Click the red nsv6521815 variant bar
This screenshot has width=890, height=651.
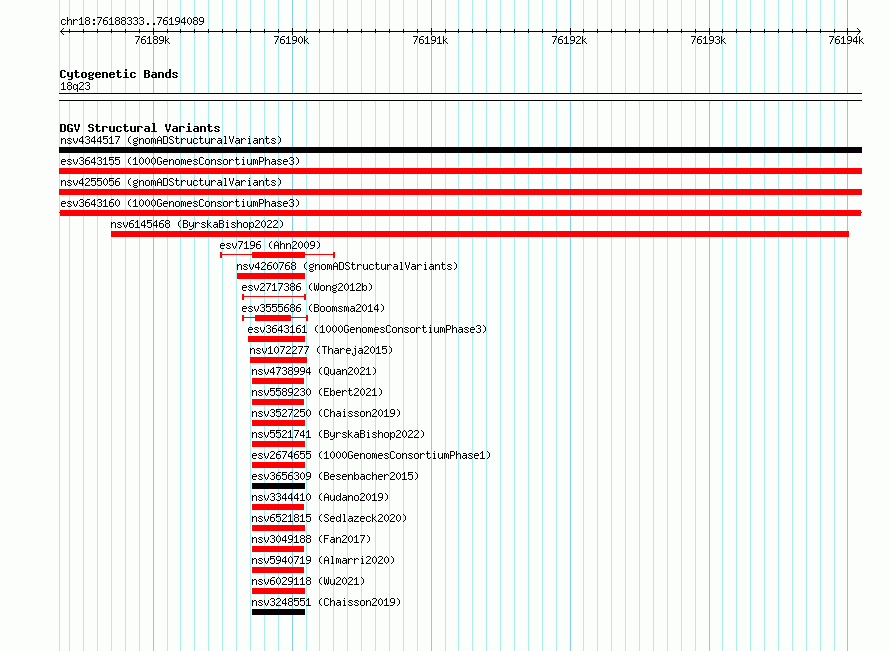[279, 528]
